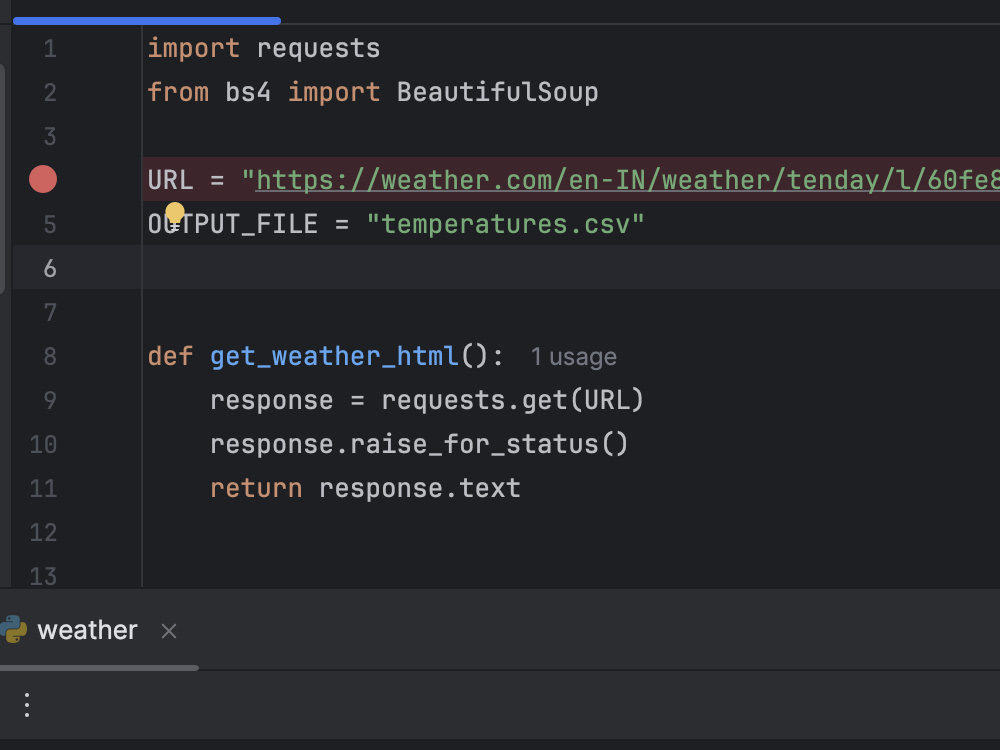Click the 'def' keyword on line 8

tap(170, 356)
